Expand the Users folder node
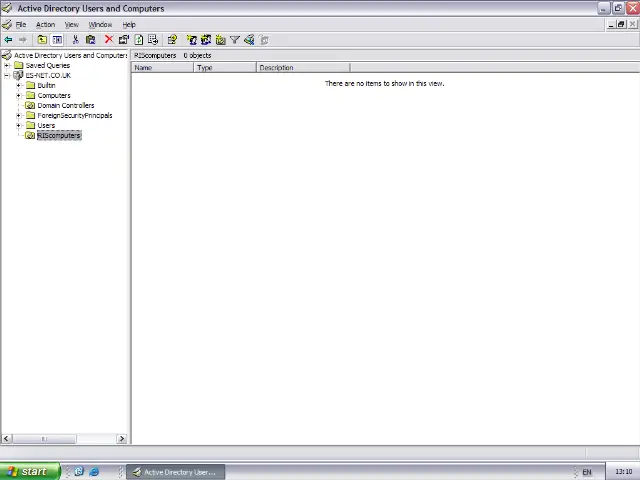Screen dimensions: 640x480 coord(19,126)
